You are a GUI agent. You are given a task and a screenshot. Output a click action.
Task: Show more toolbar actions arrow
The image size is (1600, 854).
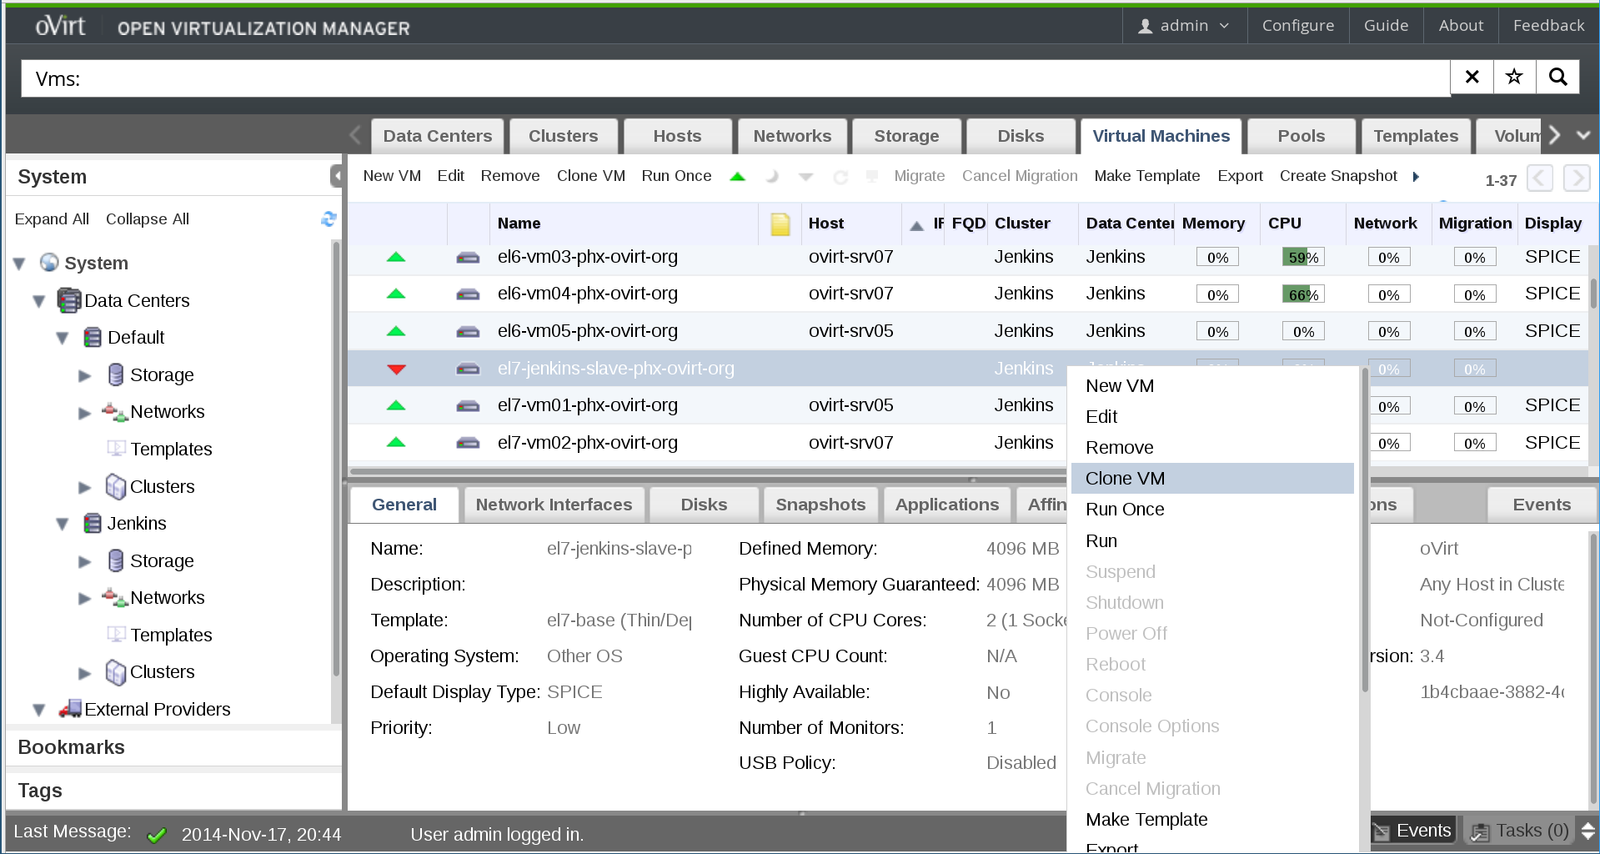point(1416,177)
